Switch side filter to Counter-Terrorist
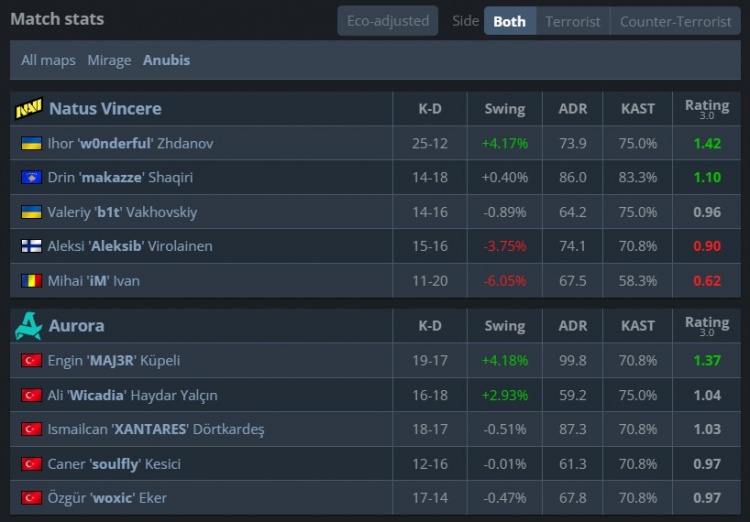The image size is (750, 522). 675,21
